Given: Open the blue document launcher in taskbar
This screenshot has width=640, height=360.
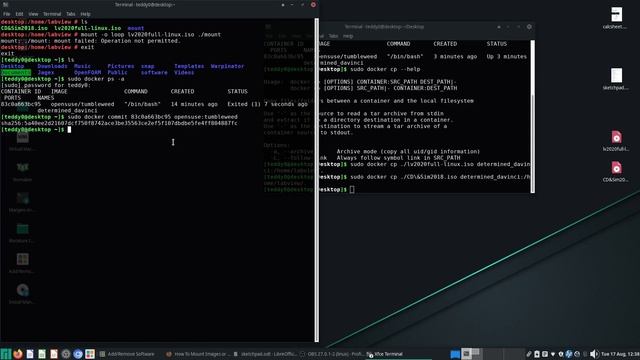Looking at the screenshot, I should click(30, 354).
